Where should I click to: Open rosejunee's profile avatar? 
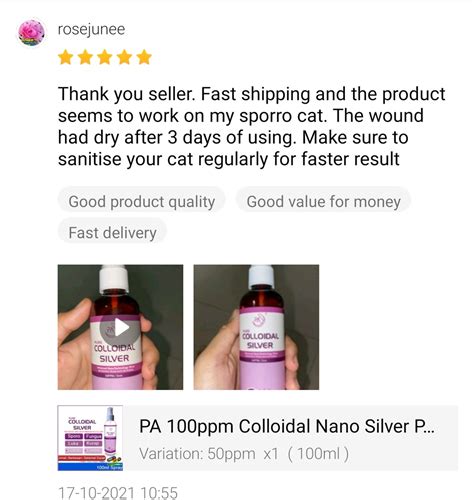point(31,32)
